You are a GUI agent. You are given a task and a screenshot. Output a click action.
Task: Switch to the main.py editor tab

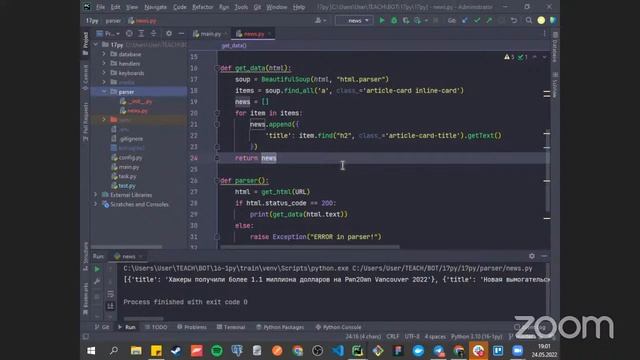210,34
